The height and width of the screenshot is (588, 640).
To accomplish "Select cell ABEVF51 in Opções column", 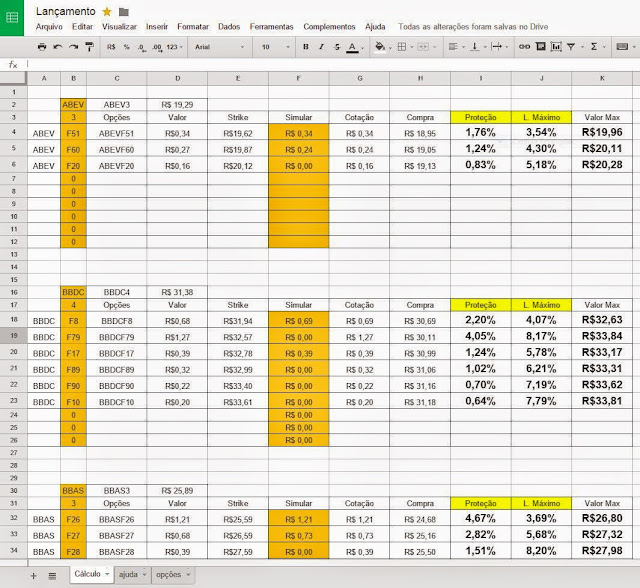I will (116, 133).
